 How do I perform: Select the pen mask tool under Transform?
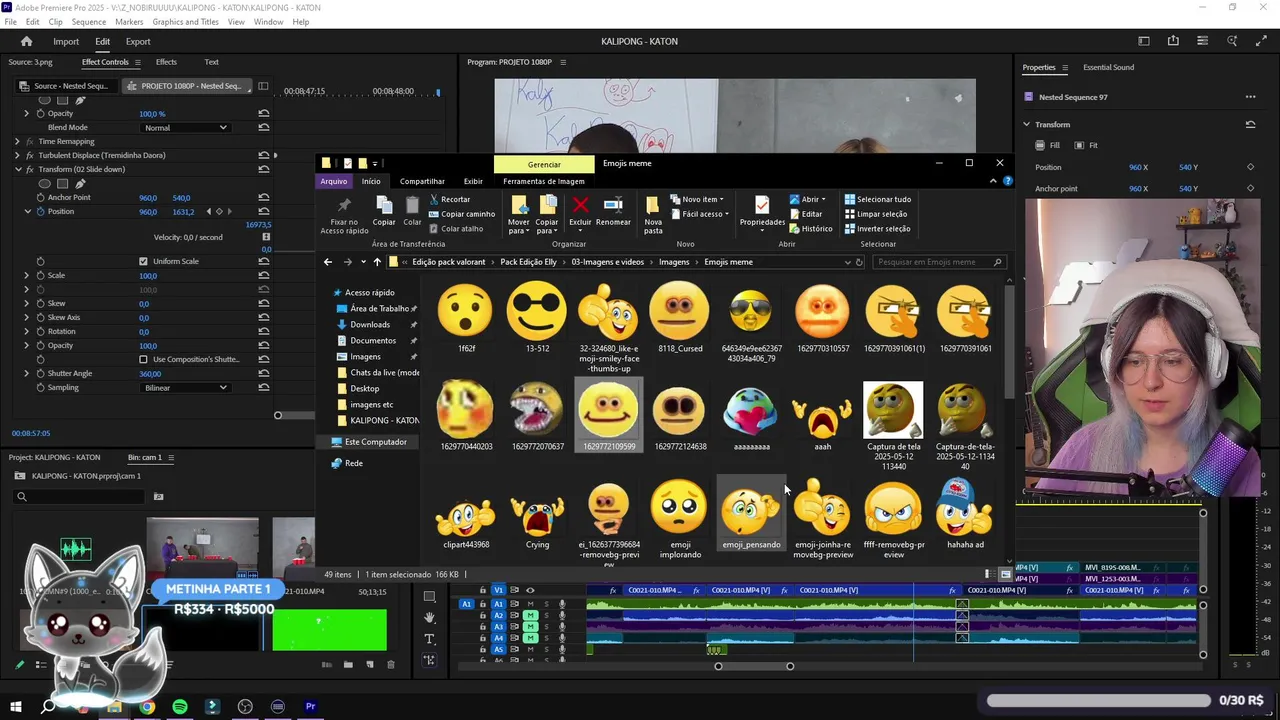pos(80,184)
